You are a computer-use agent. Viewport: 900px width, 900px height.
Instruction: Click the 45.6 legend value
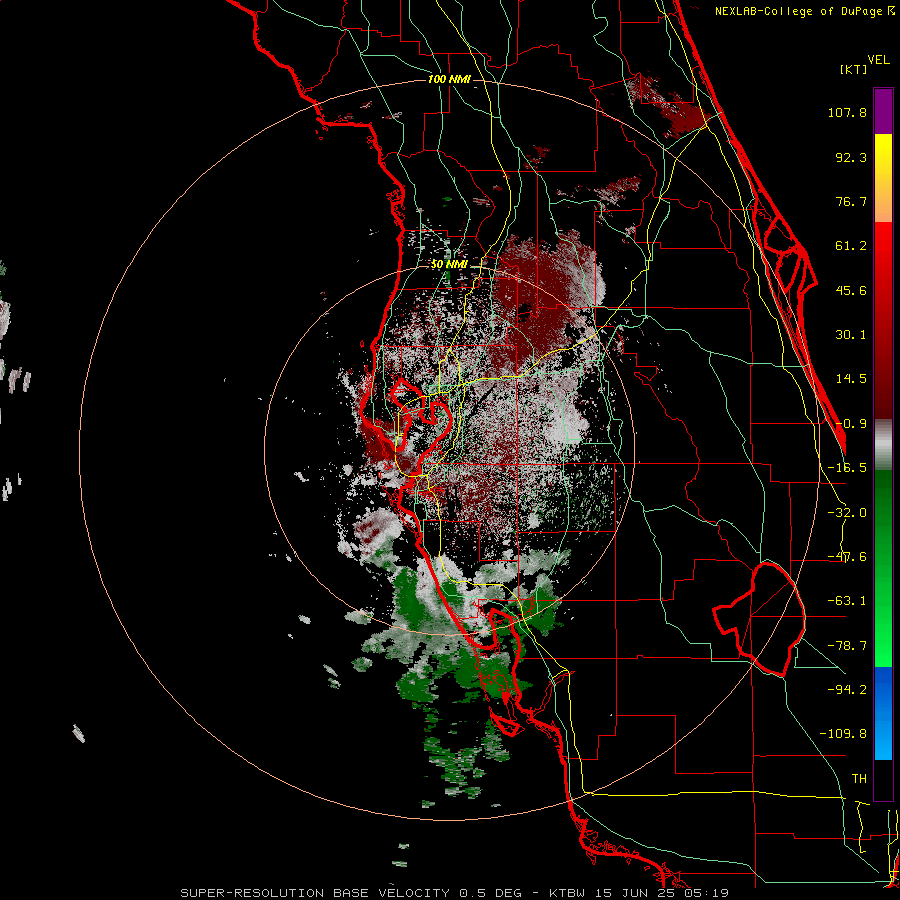click(x=851, y=290)
